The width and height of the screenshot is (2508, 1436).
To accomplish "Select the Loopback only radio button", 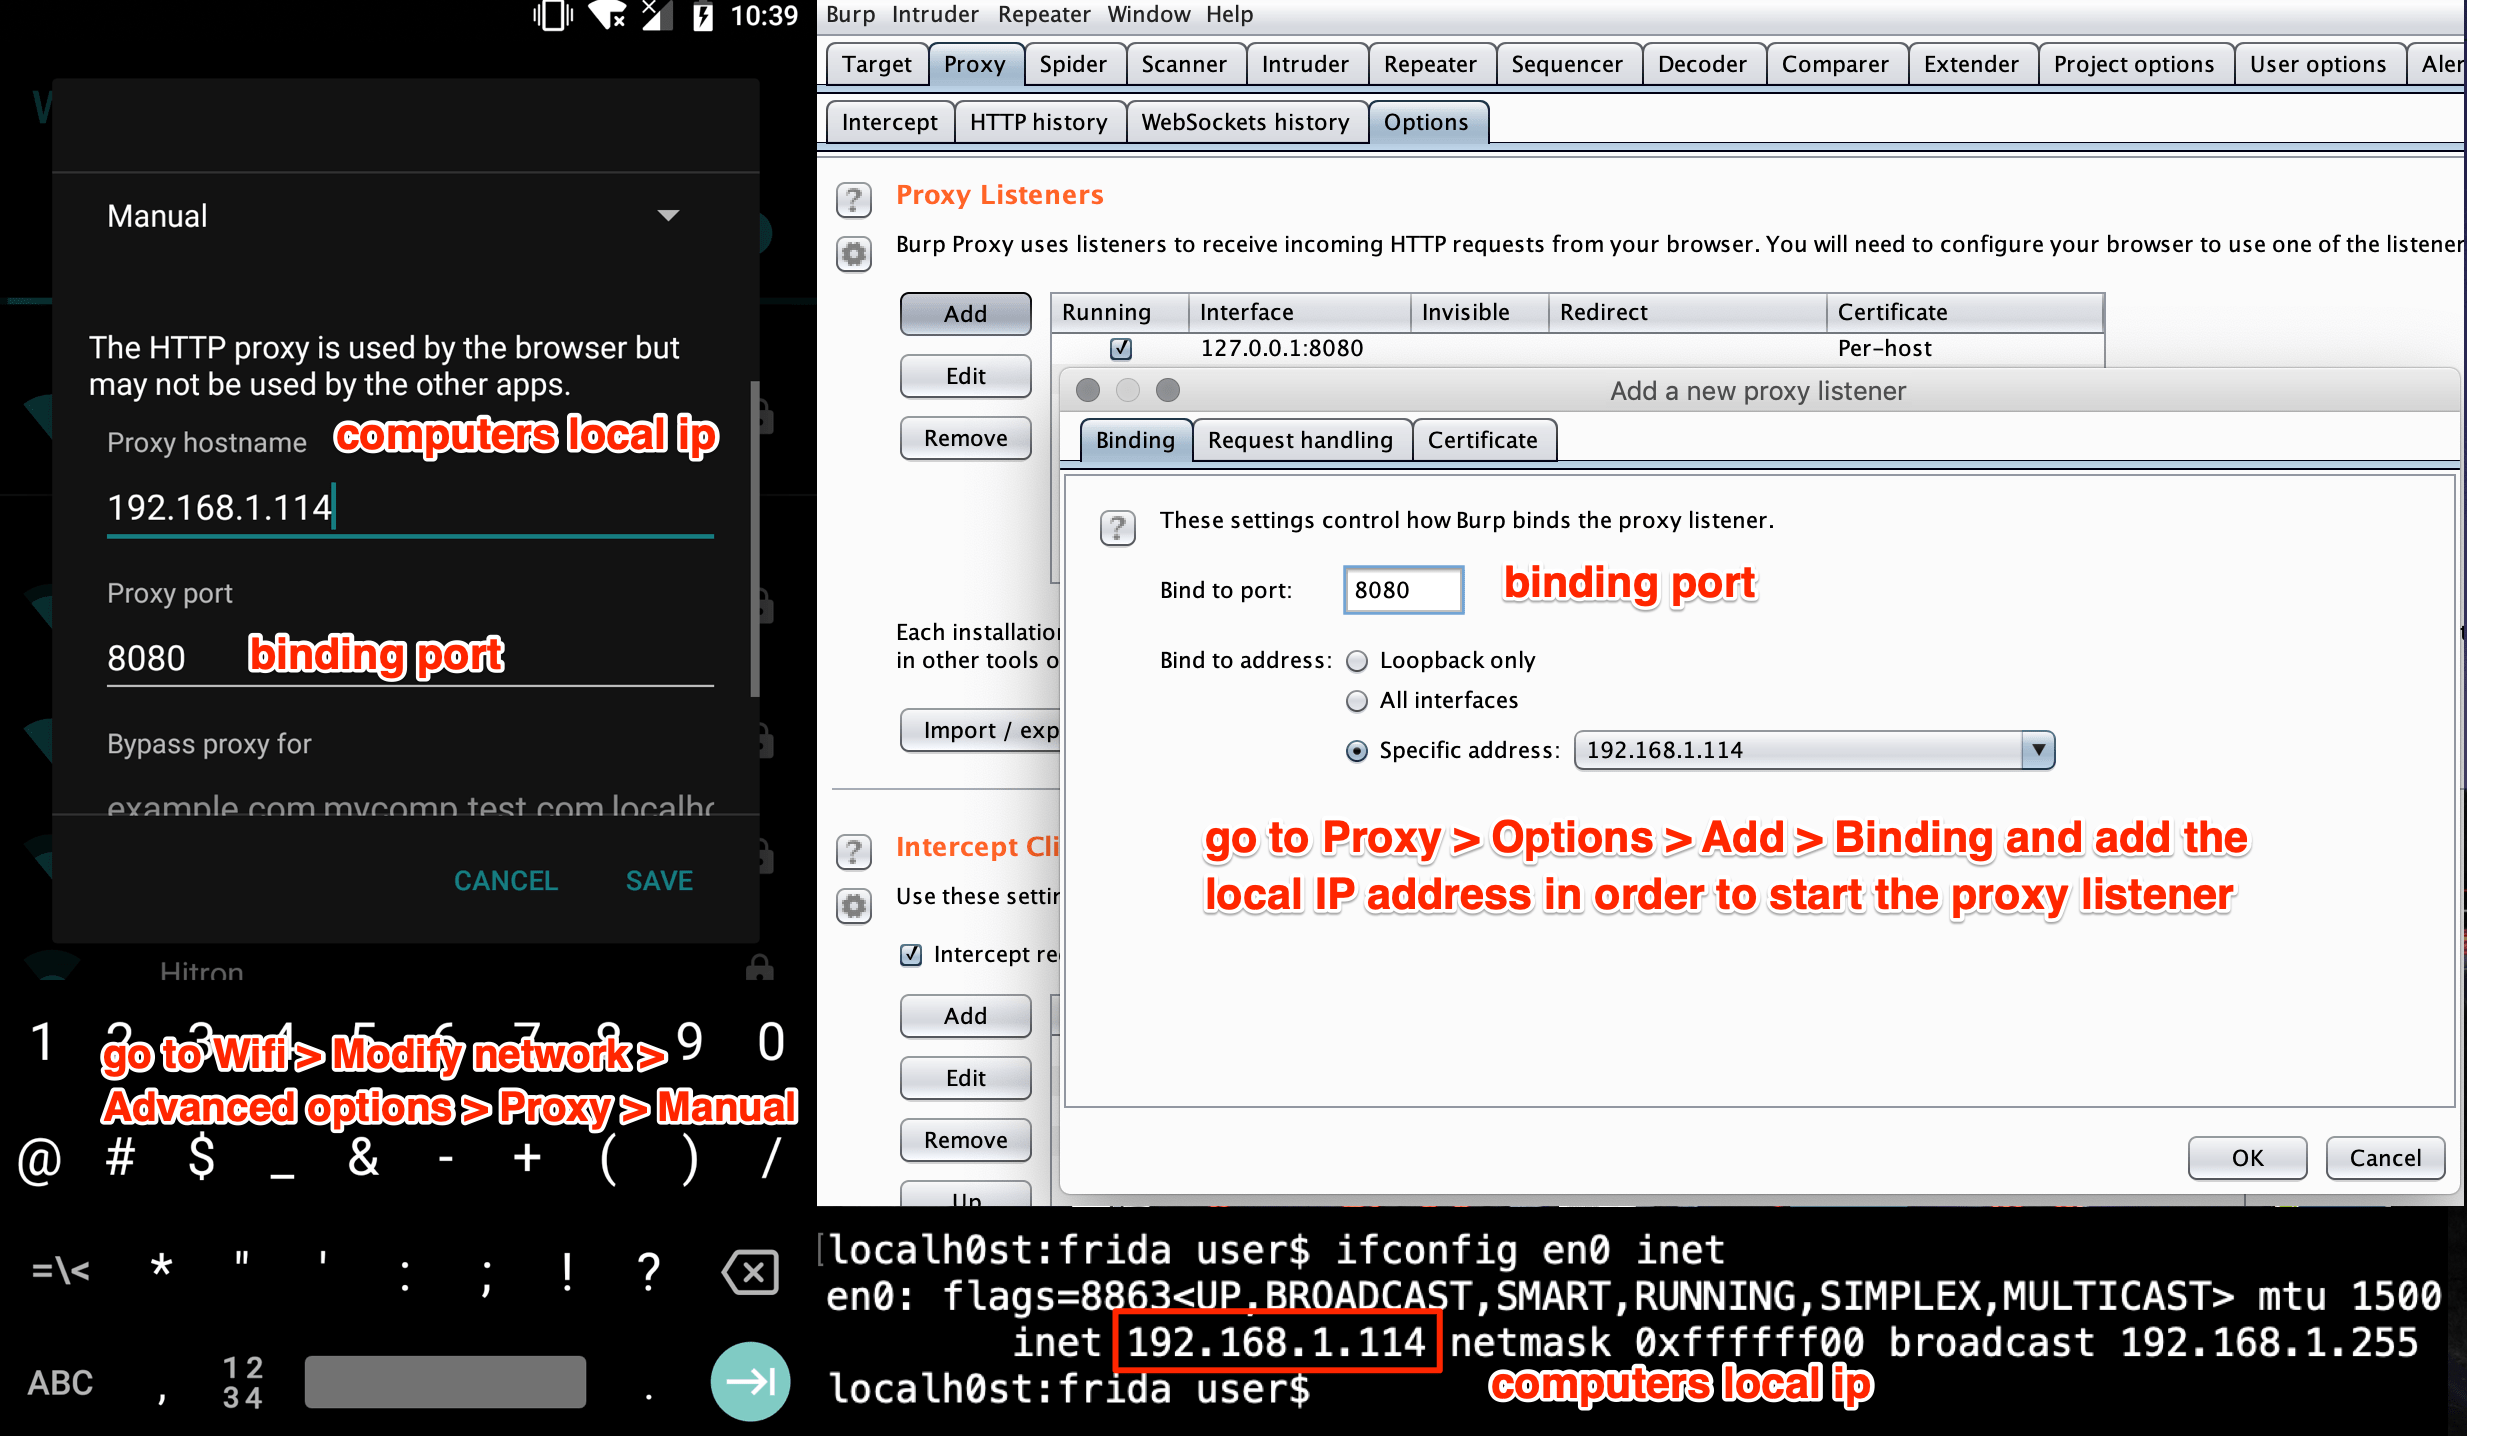I will (1357, 661).
